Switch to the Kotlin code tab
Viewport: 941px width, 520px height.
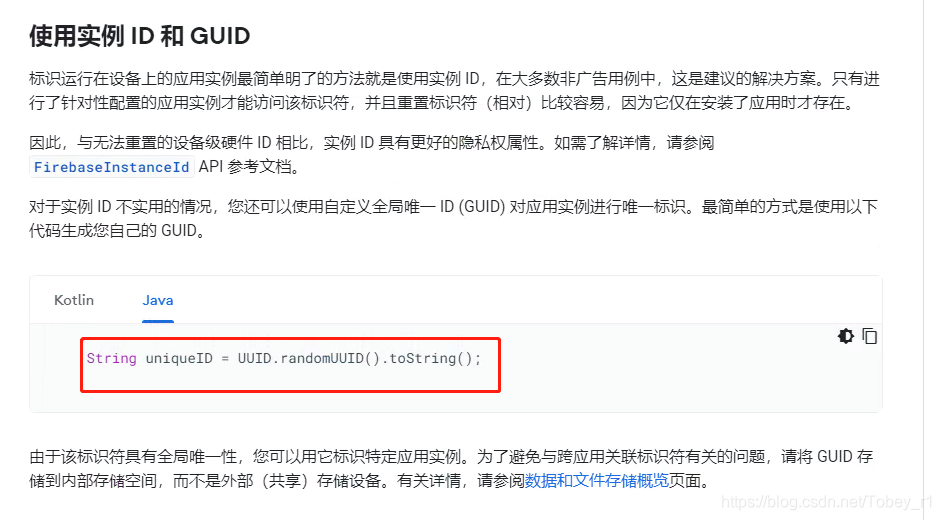tap(74, 300)
